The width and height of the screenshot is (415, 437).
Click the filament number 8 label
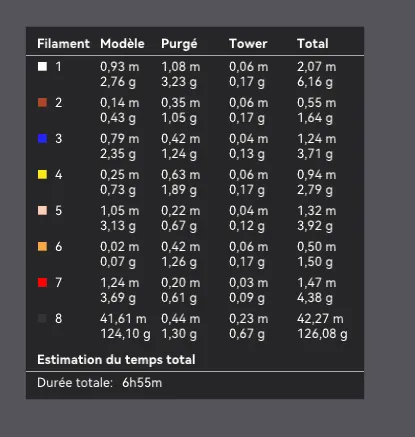59,319
